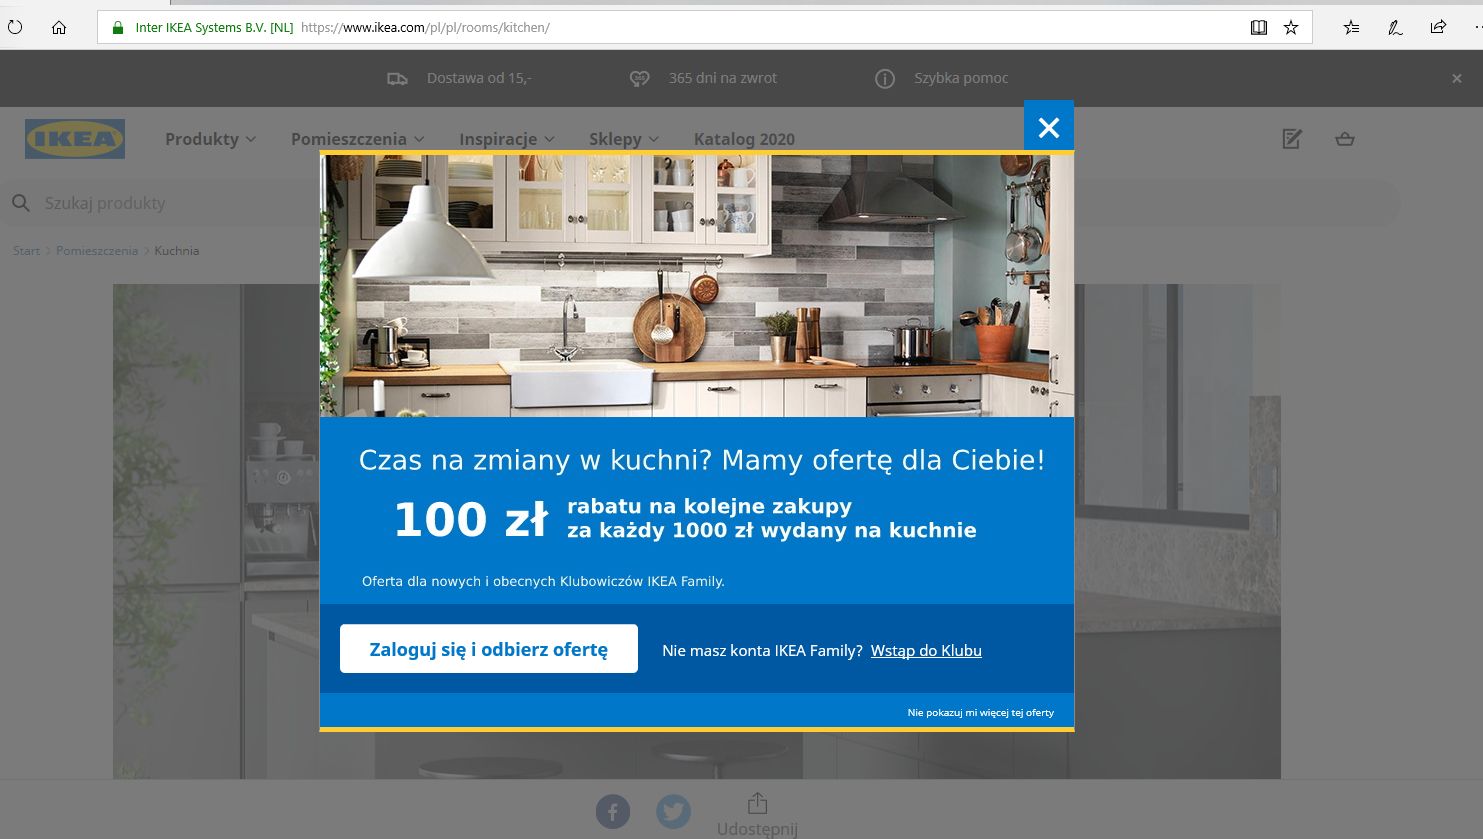Dismiss the top grey info banner

[x=1457, y=79]
